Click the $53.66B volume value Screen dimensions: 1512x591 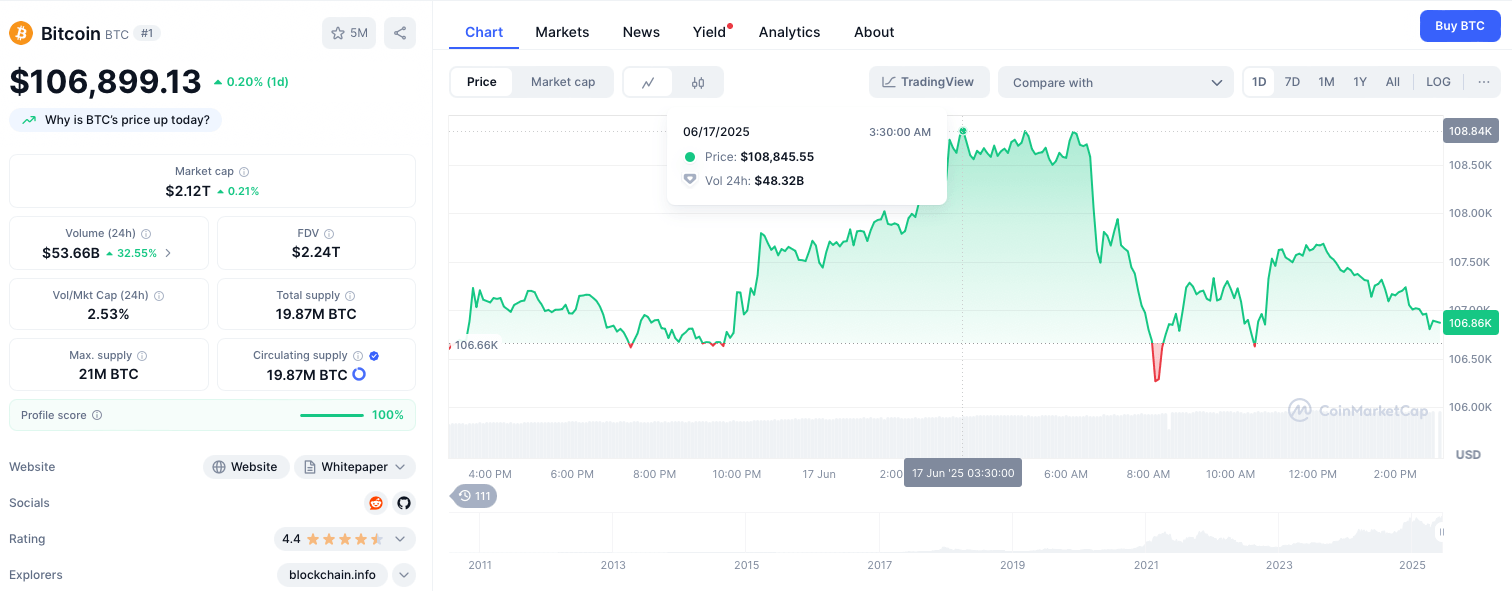71,253
